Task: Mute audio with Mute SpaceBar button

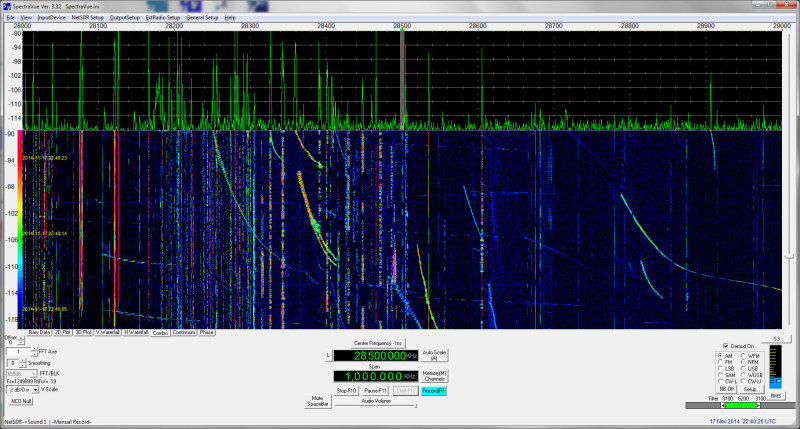Action: click(317, 401)
